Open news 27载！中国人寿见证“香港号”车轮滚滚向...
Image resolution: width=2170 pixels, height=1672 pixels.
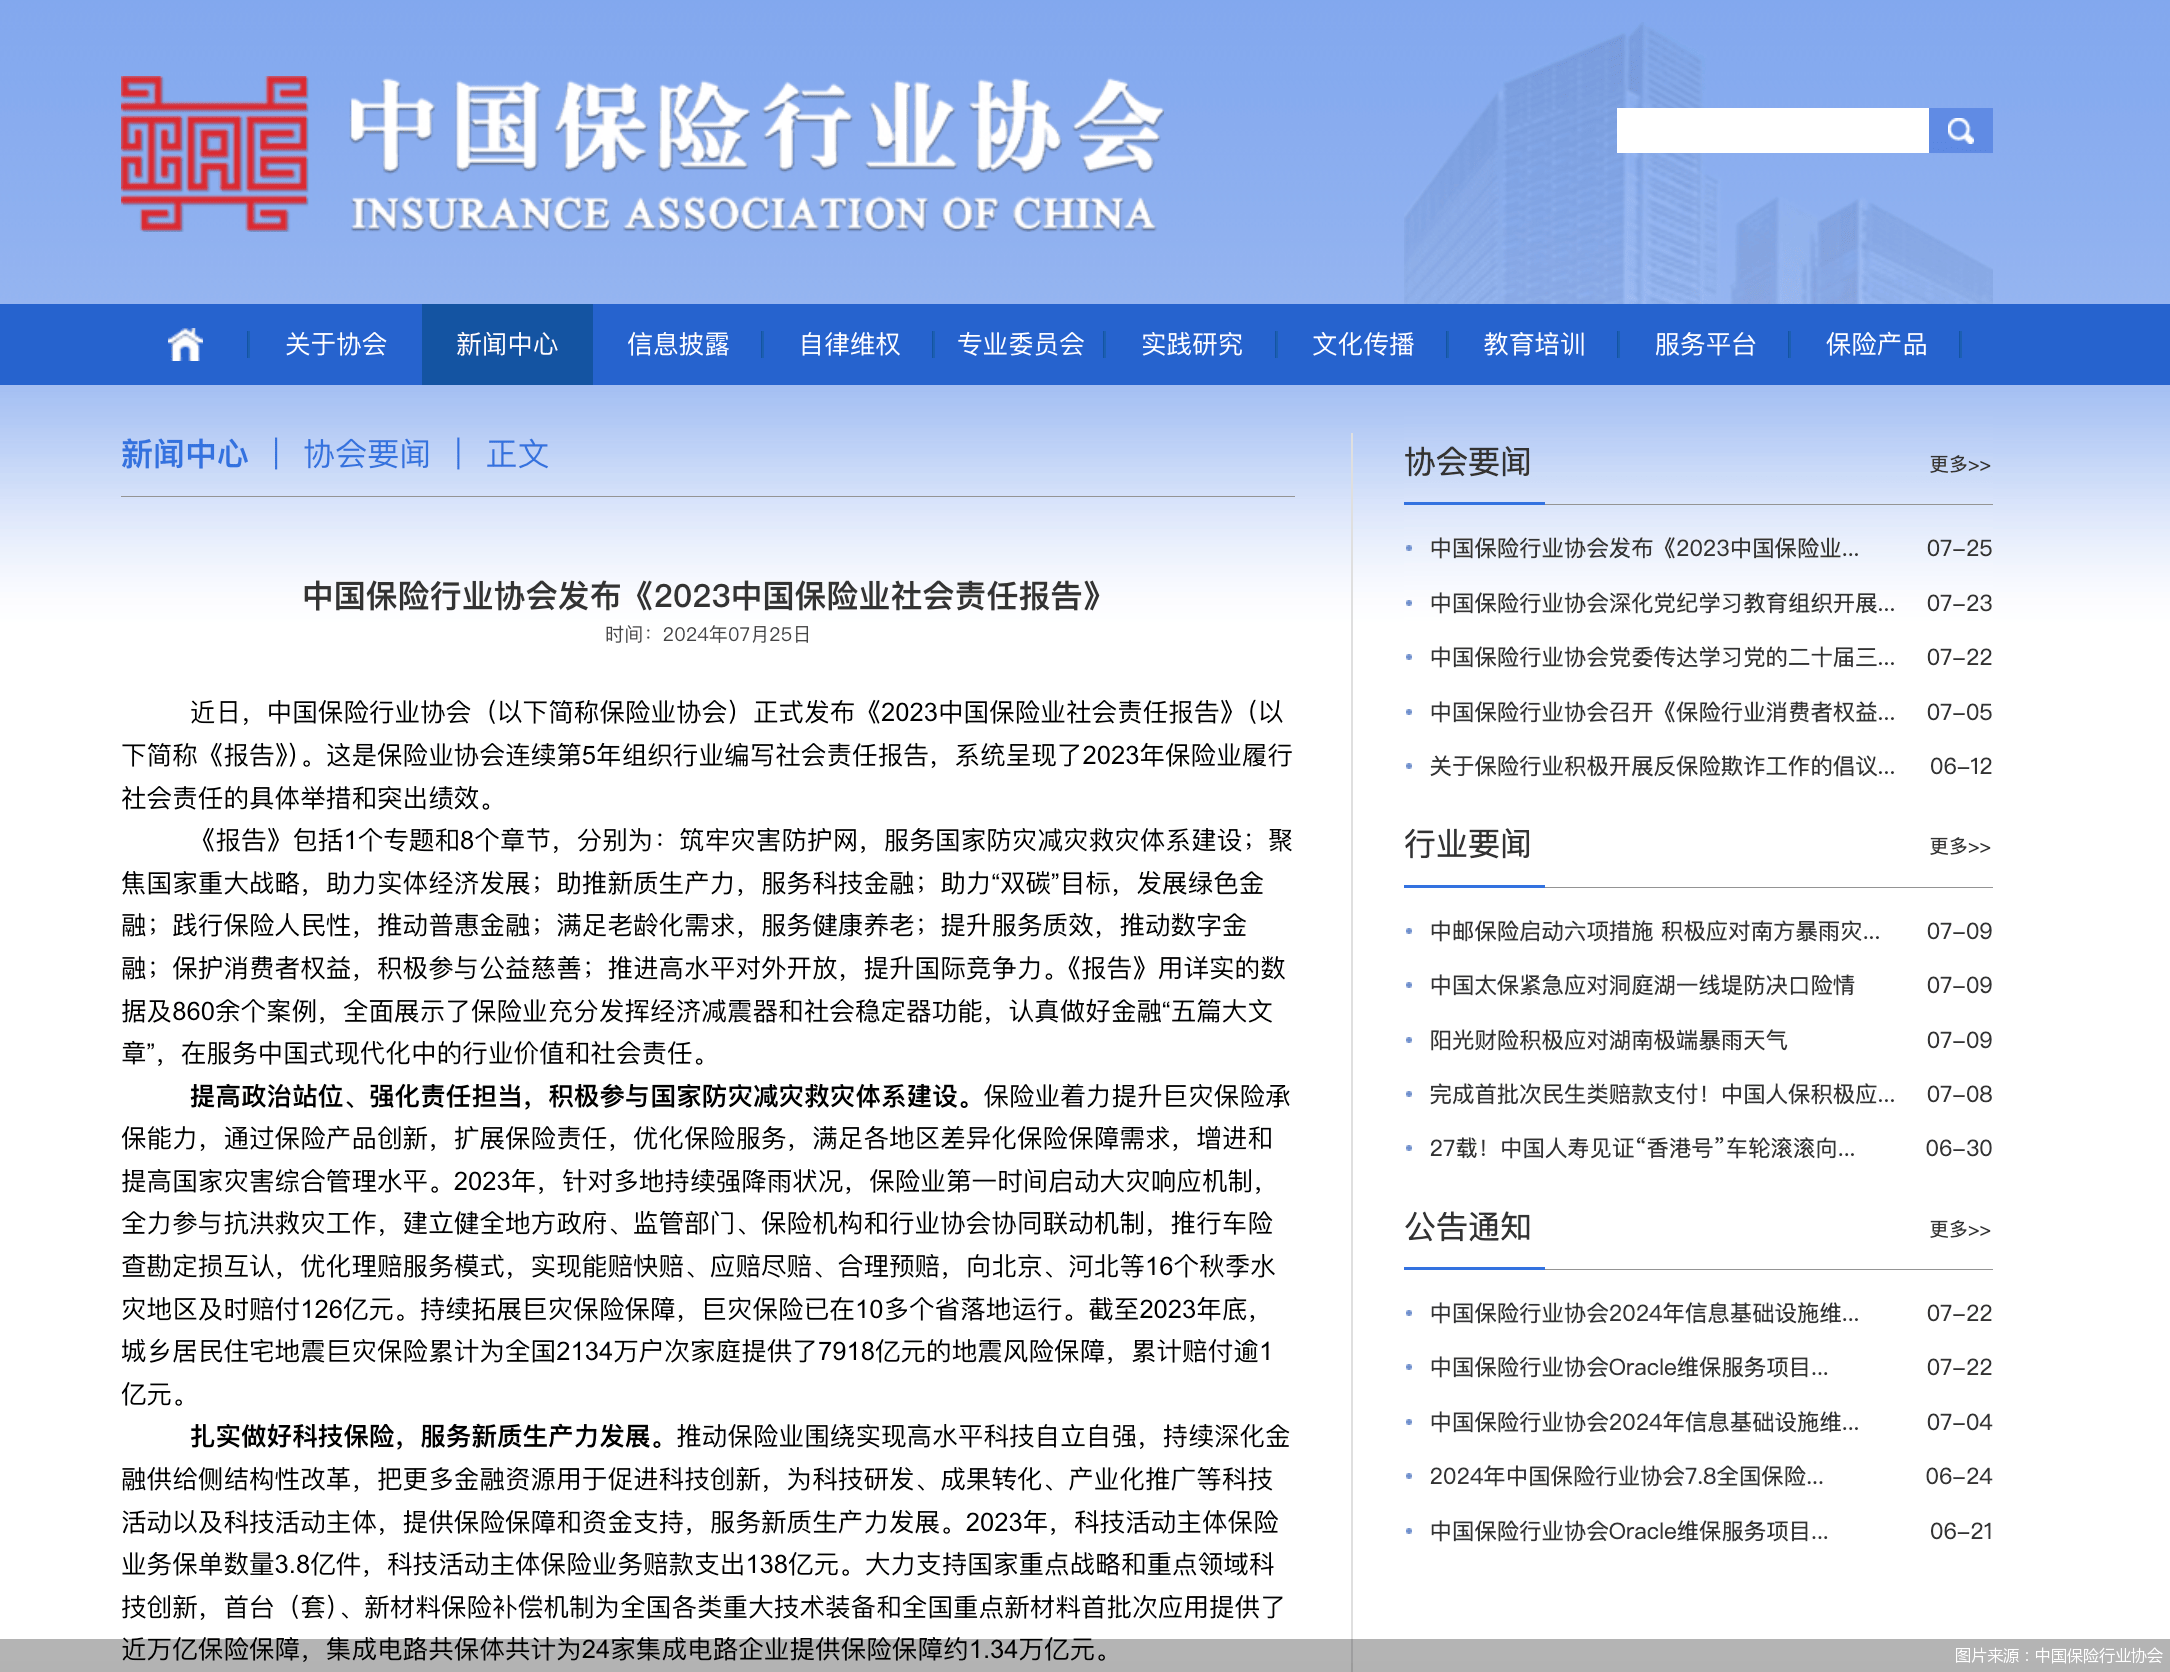click(x=1642, y=1148)
